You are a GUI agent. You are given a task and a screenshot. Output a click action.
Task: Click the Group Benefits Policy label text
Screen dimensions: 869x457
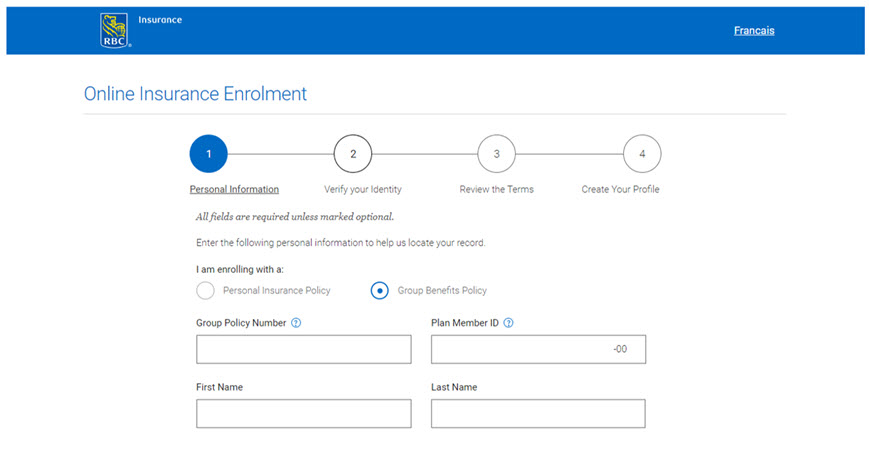(x=442, y=290)
